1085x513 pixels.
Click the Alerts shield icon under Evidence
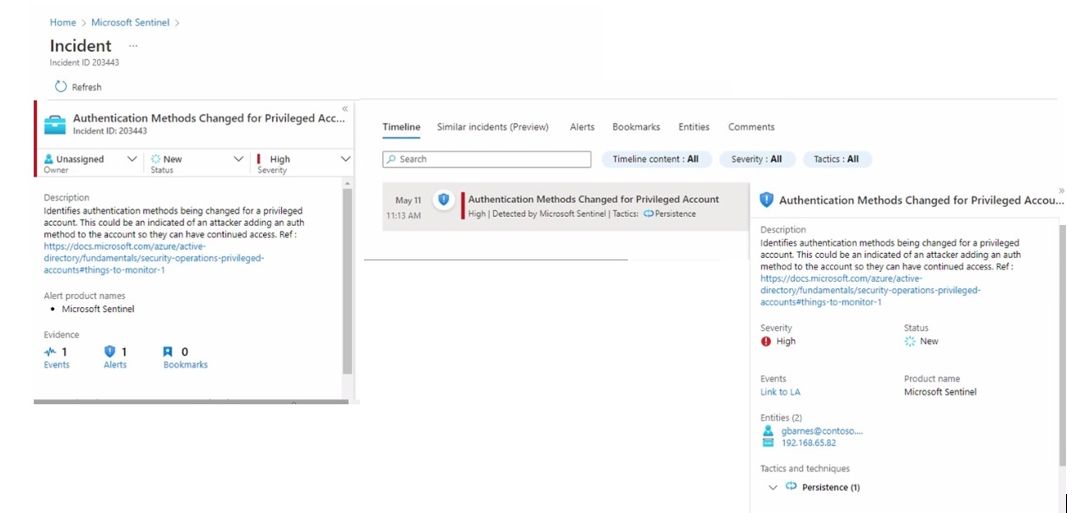click(109, 352)
